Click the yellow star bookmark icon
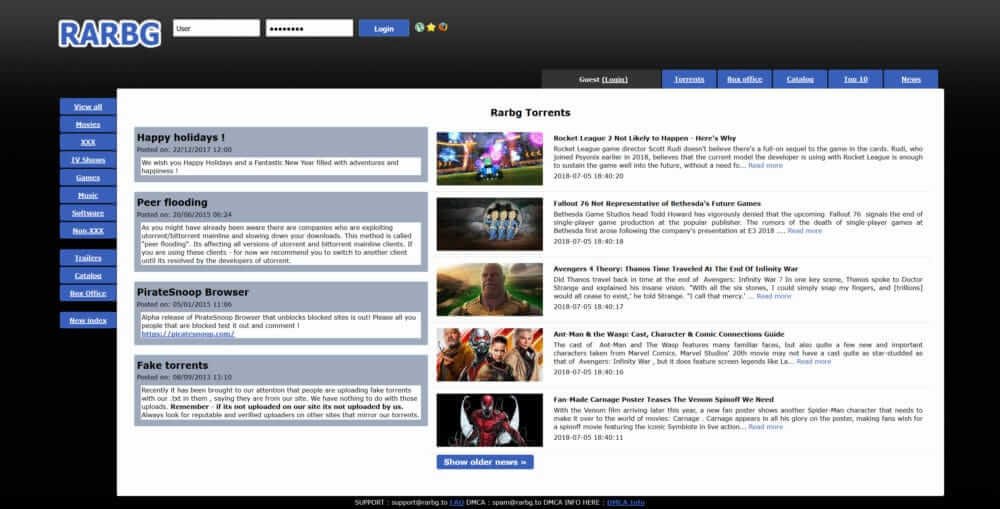 tap(431, 27)
